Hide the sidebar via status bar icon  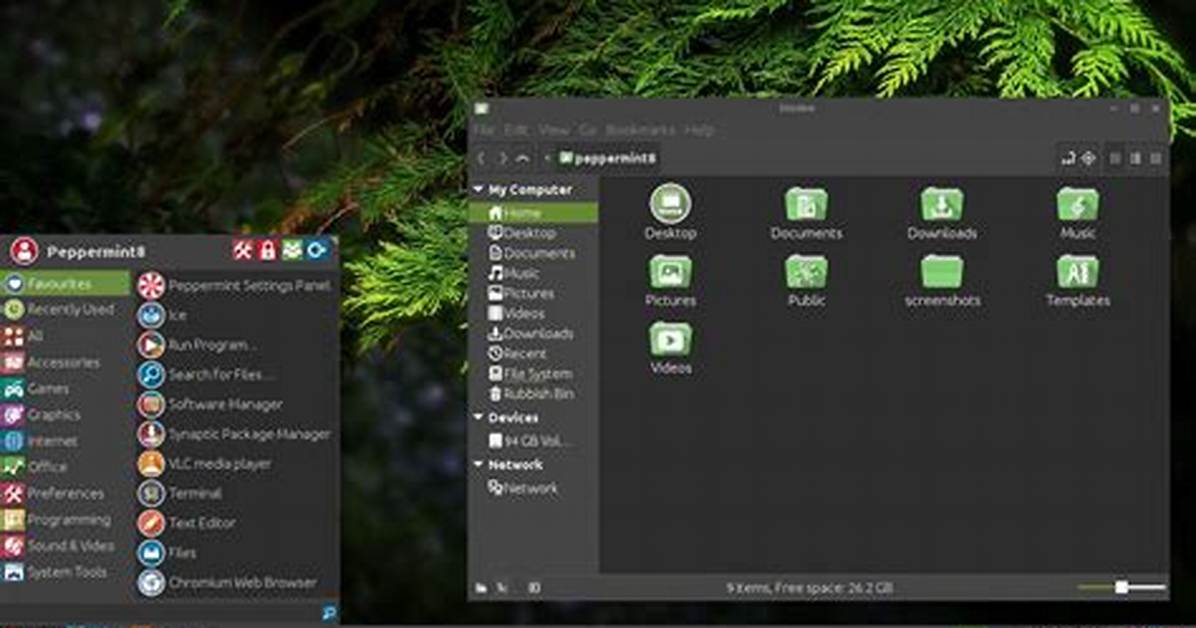tap(535, 588)
